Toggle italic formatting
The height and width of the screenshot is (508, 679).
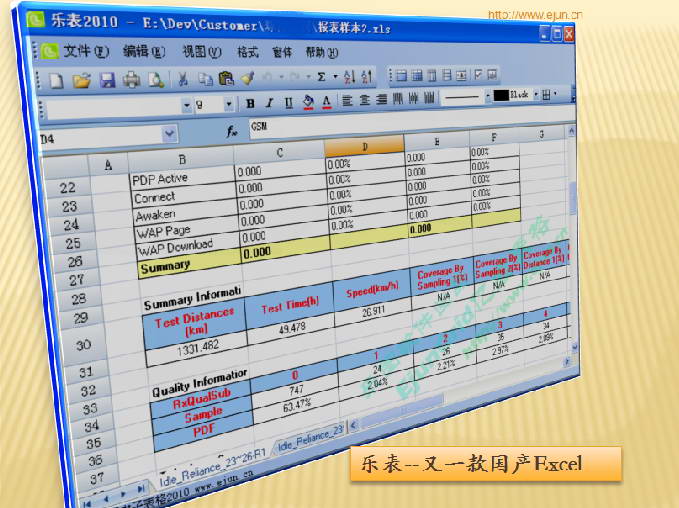point(269,103)
